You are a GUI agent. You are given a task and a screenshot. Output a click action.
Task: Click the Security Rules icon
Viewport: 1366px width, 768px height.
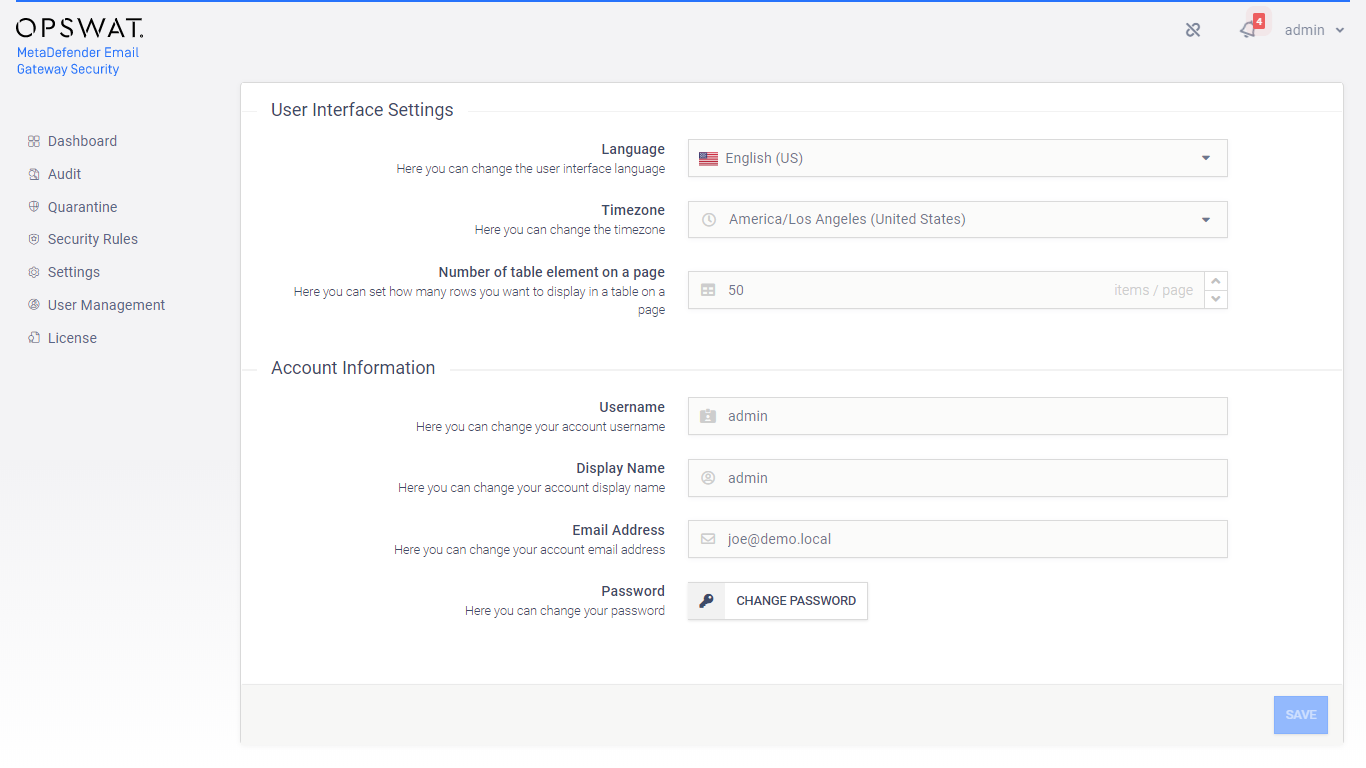[34, 239]
